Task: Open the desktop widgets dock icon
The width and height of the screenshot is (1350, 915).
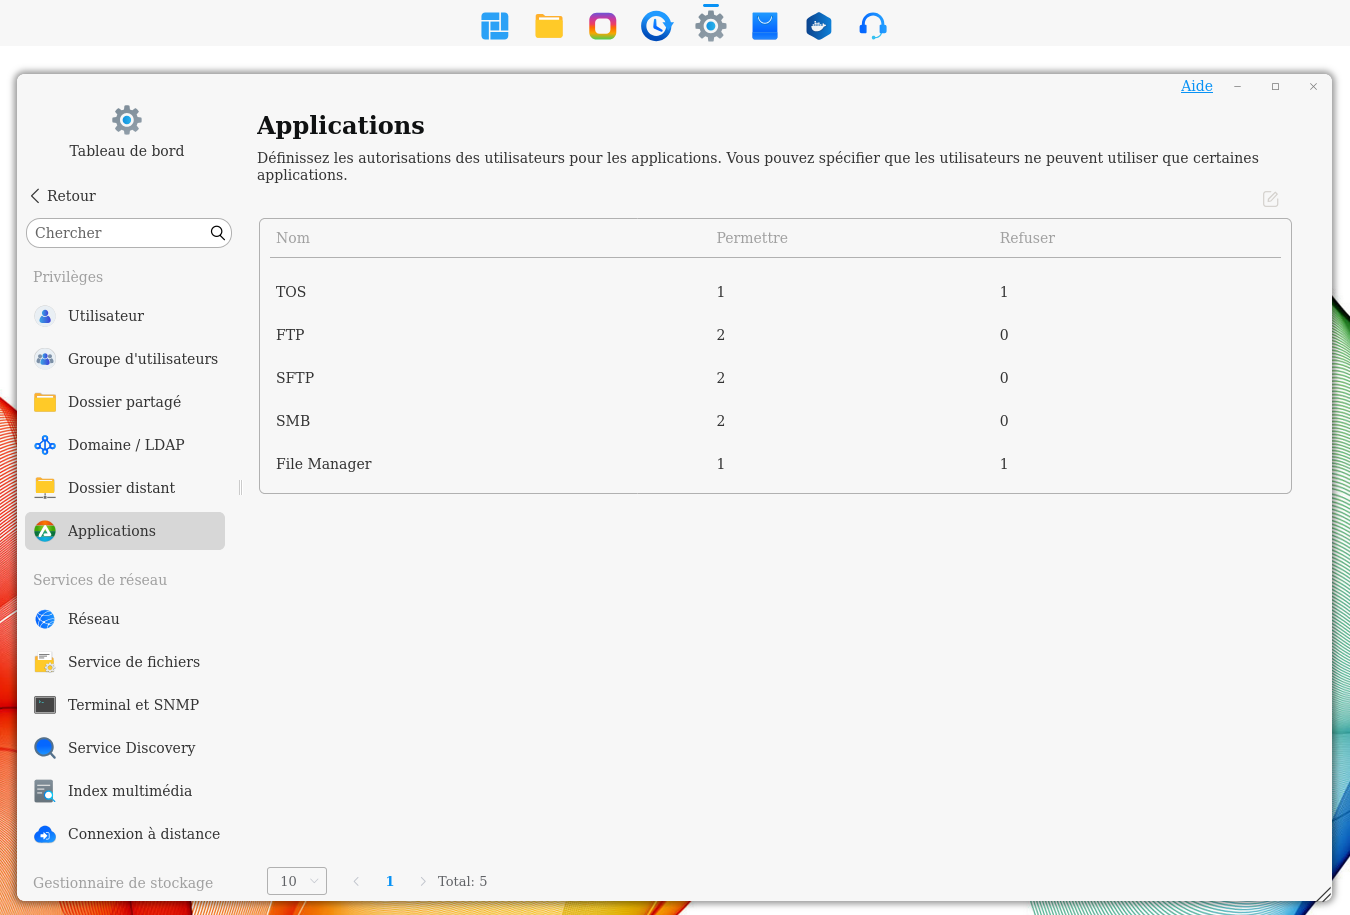Action: pyautogui.click(x=495, y=26)
